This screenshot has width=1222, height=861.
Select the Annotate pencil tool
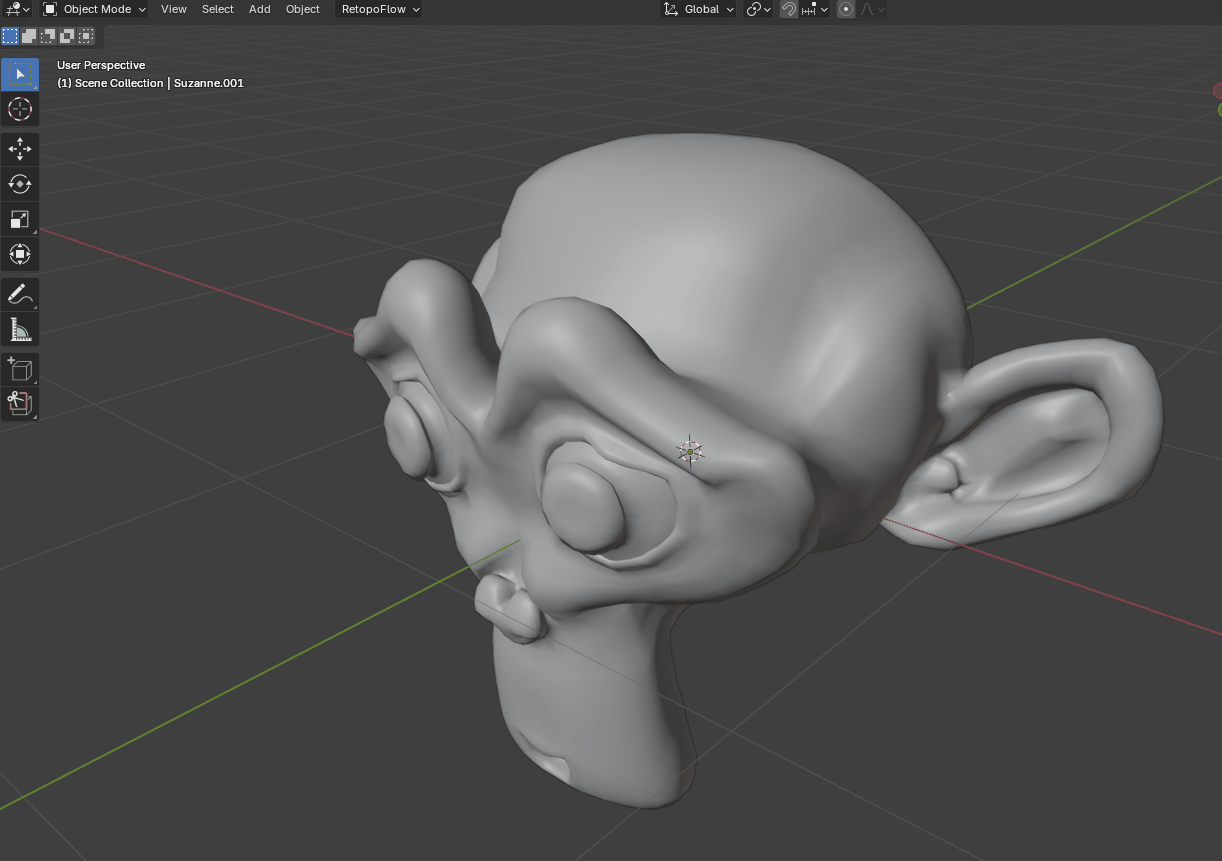[20, 294]
